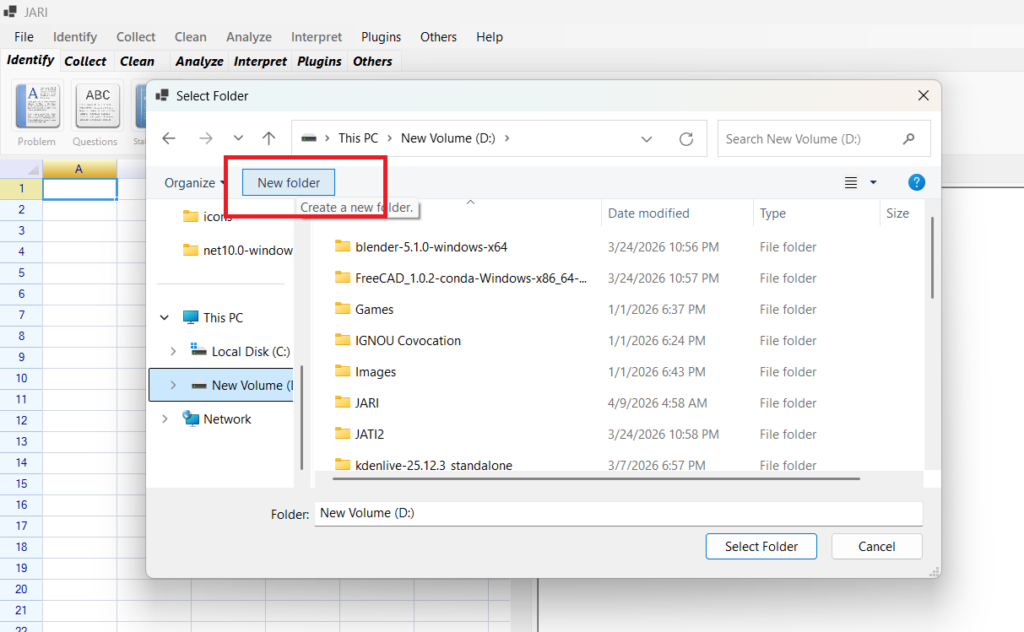This screenshot has width=1024, height=632.
Task: Open the blue Help question mark icon
Action: [x=916, y=183]
